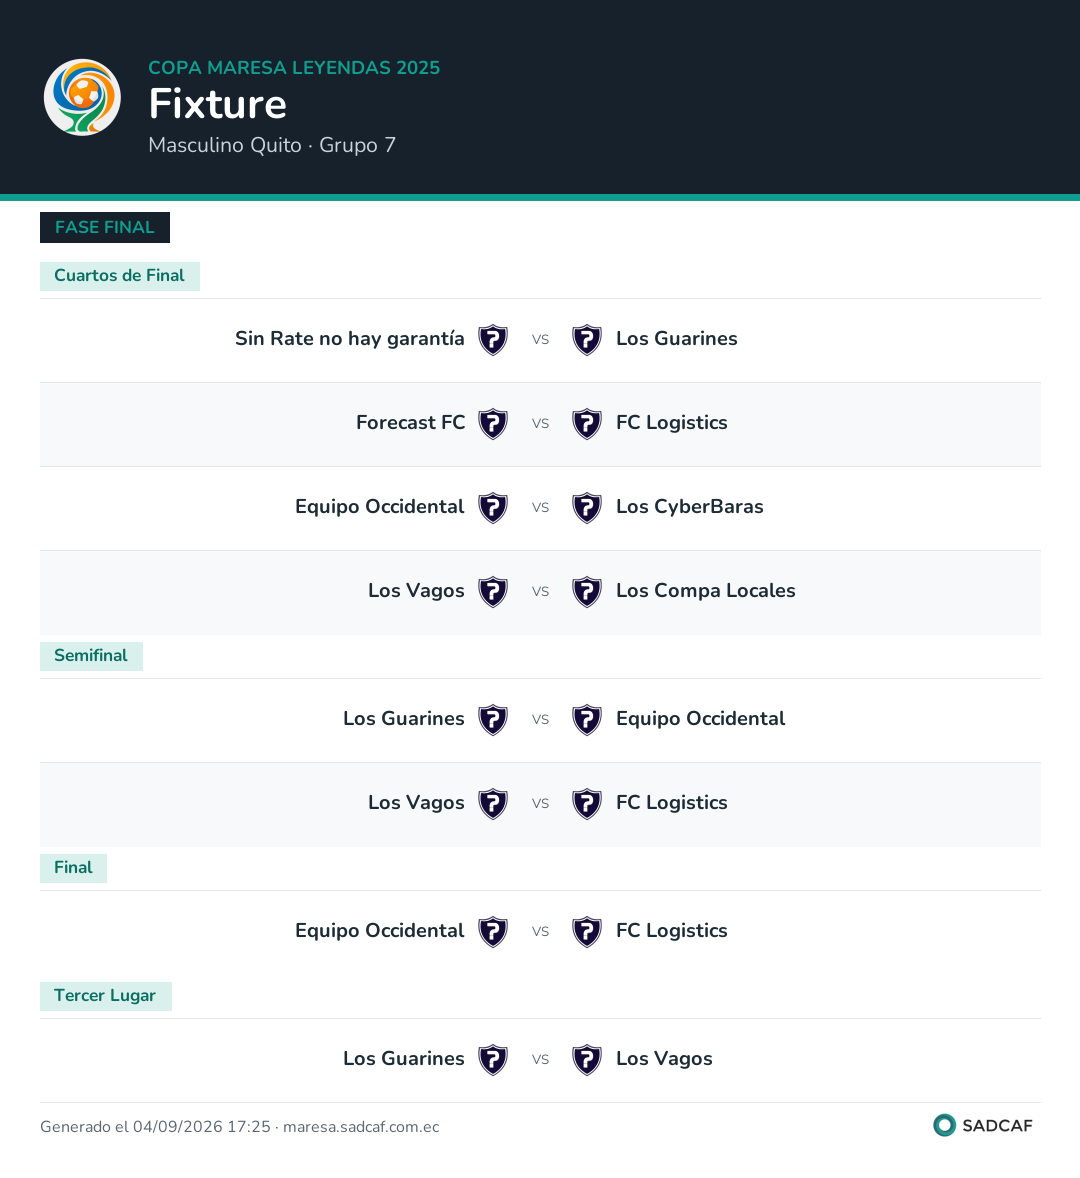Click Los CyberBaras team shield icon

[x=587, y=508]
